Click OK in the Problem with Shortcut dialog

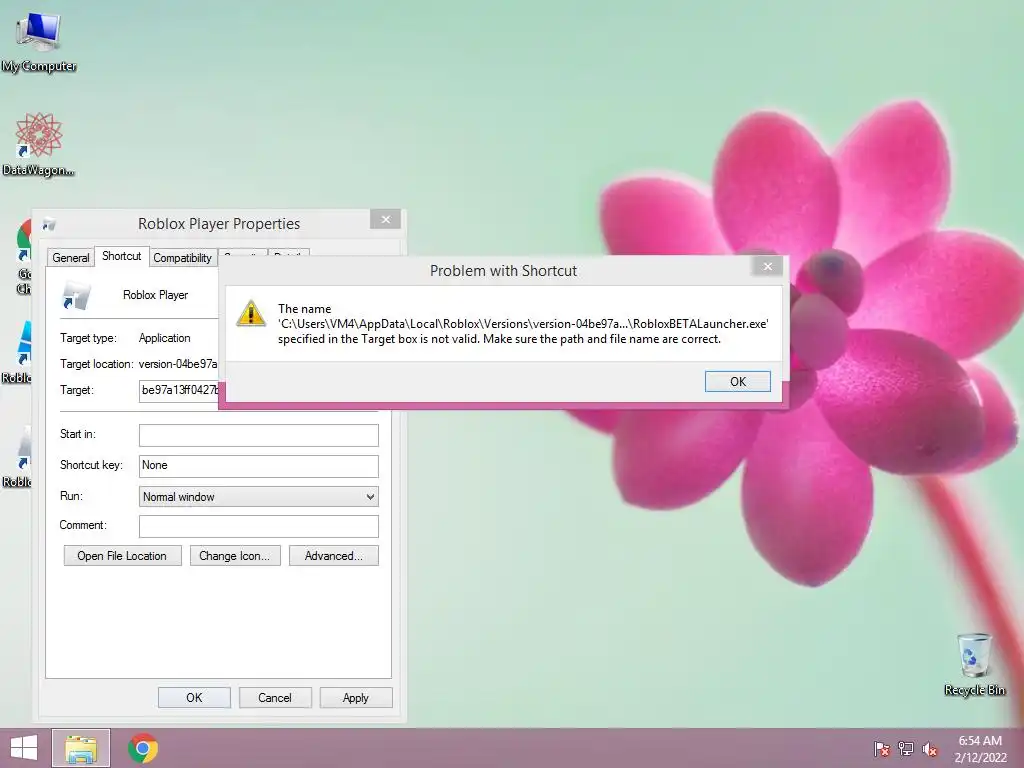[737, 381]
